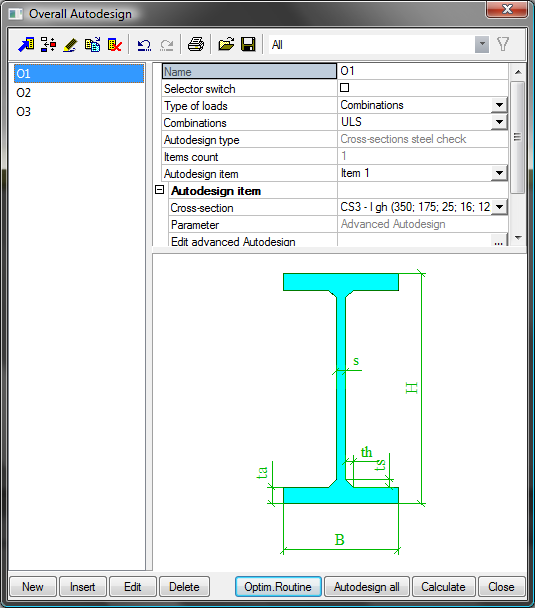The image size is (535, 608).
Task: Click the edit pencil toolbar icon
Action: (70, 45)
